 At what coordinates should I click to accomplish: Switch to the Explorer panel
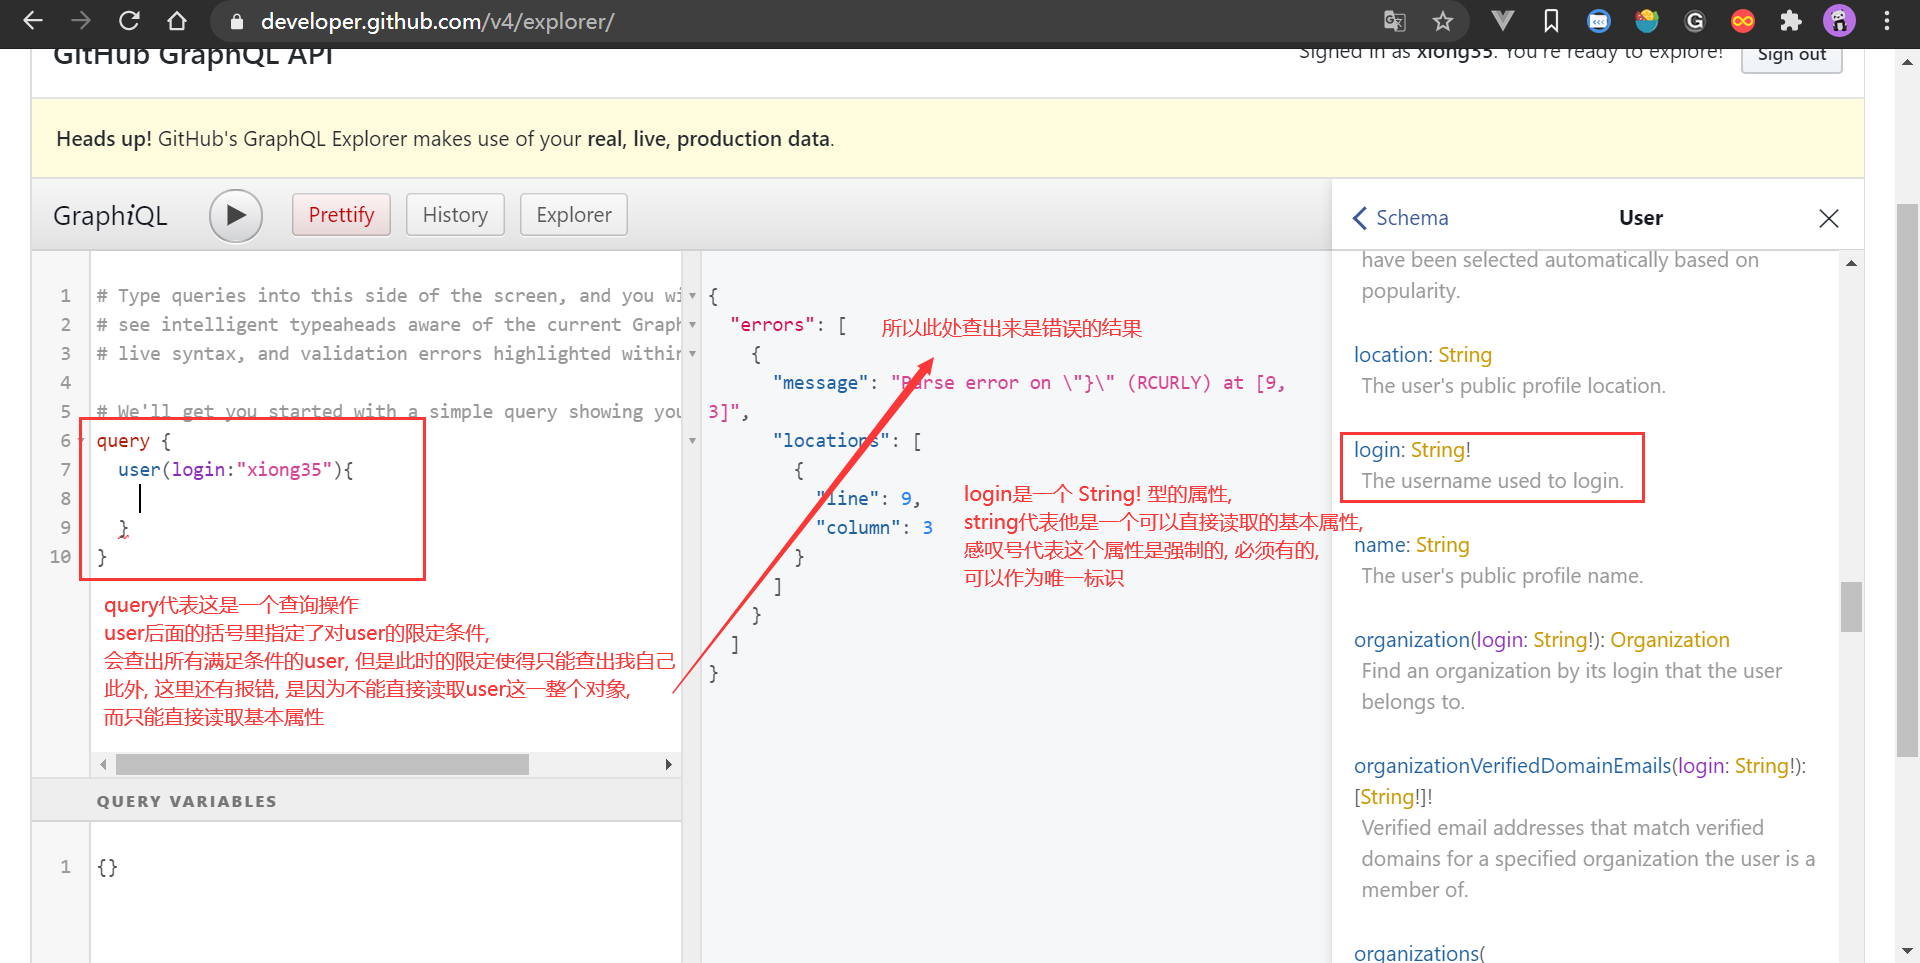[573, 214]
